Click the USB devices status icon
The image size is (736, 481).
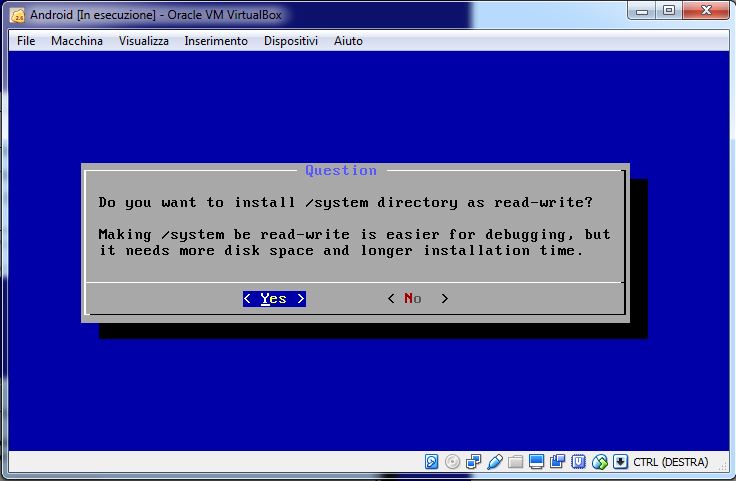[x=495, y=462]
